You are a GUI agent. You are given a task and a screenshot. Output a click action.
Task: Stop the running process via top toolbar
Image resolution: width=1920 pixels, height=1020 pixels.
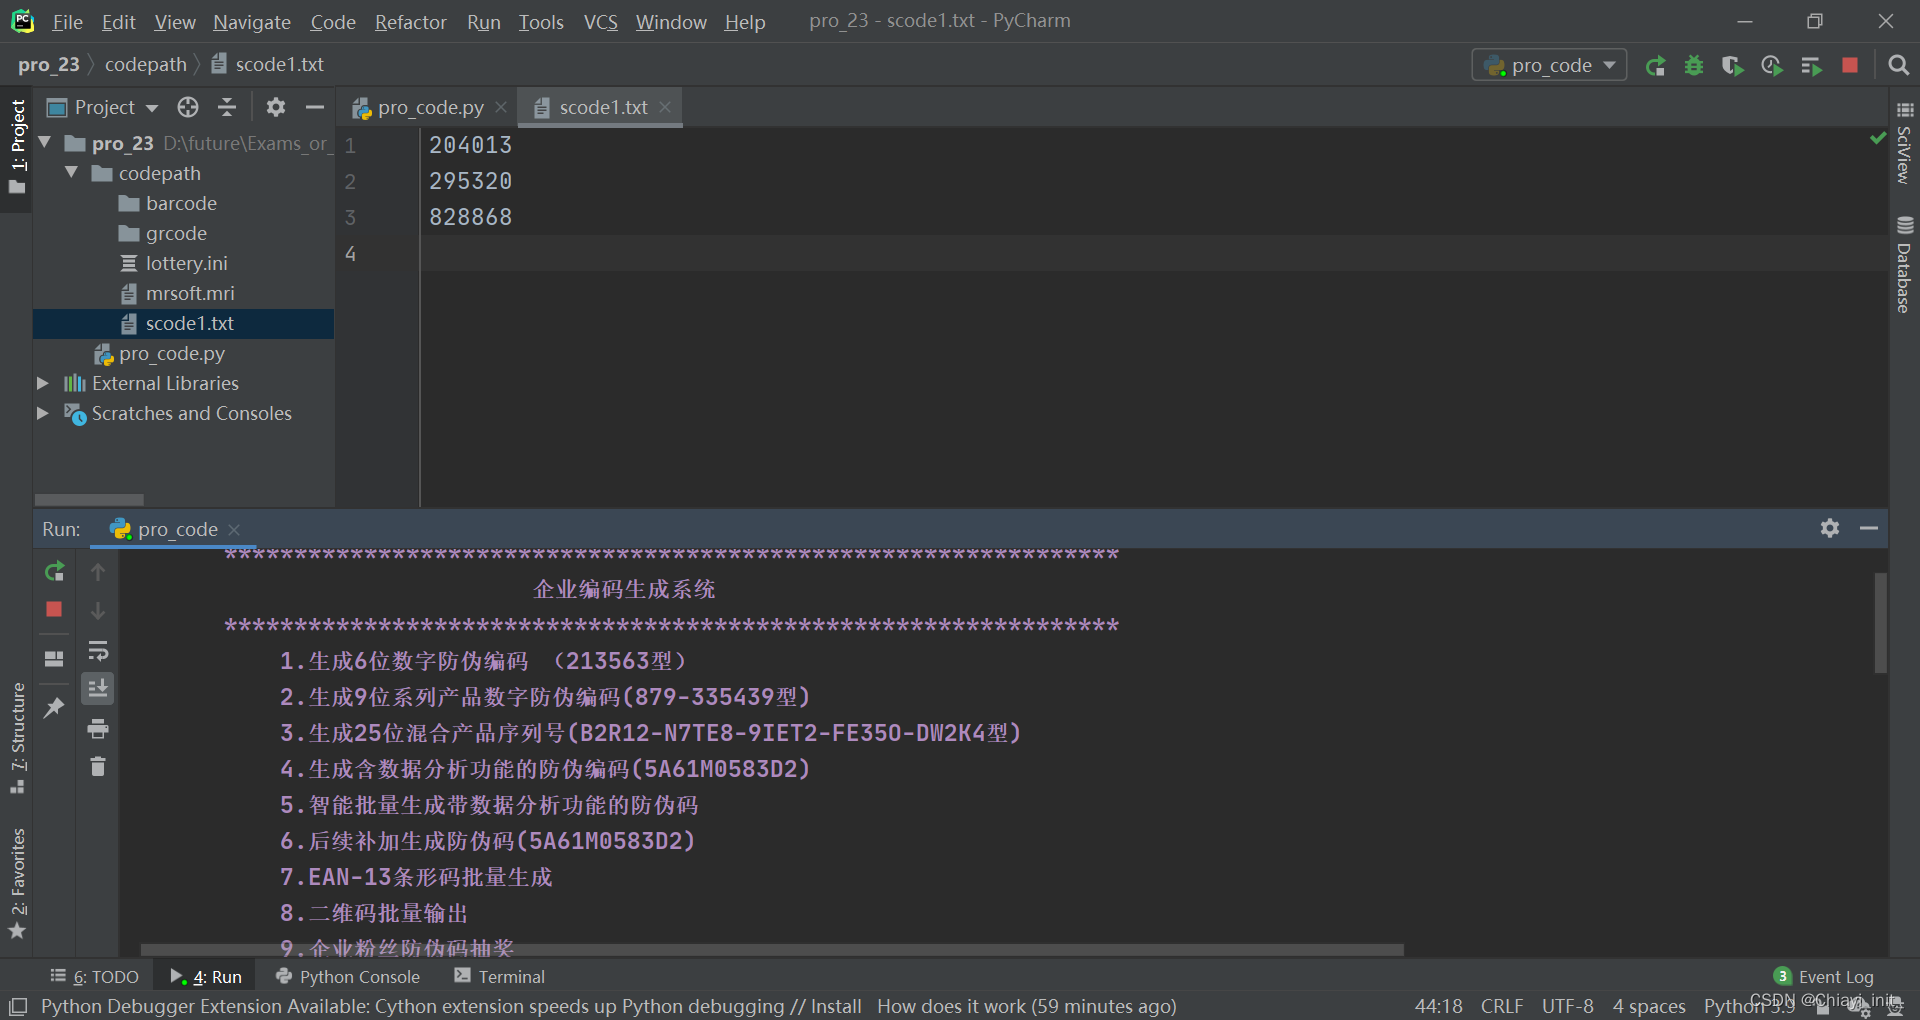click(x=1850, y=65)
